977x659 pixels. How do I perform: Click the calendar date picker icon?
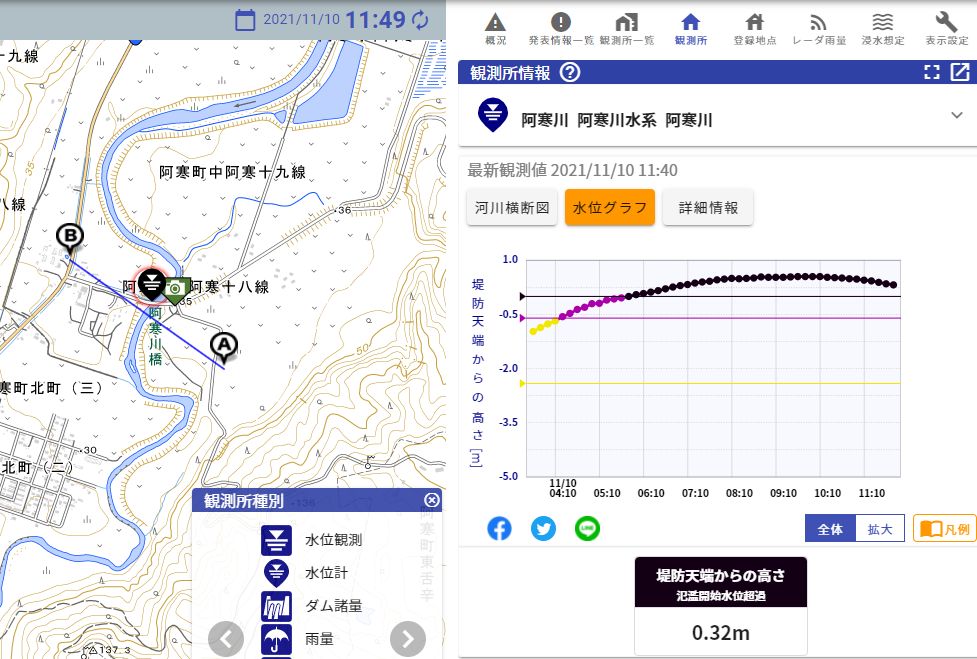(245, 20)
